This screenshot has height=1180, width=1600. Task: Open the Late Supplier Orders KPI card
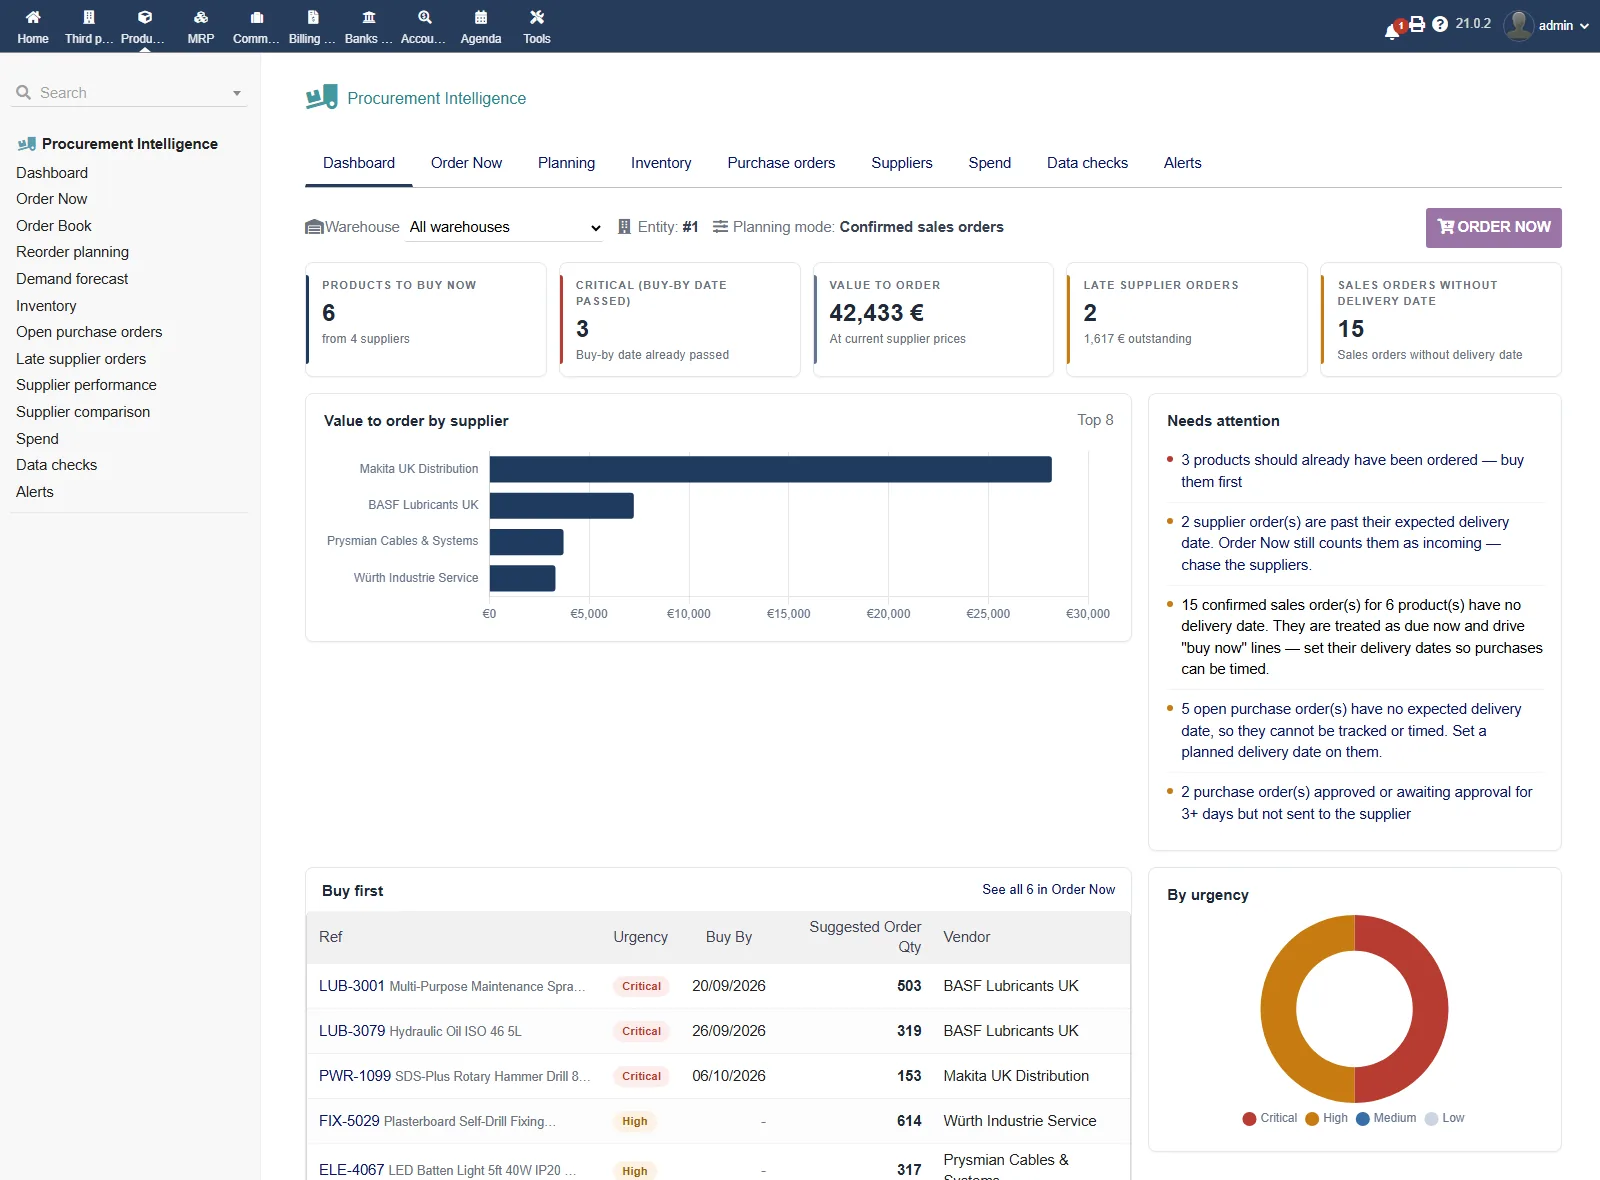[1186, 320]
